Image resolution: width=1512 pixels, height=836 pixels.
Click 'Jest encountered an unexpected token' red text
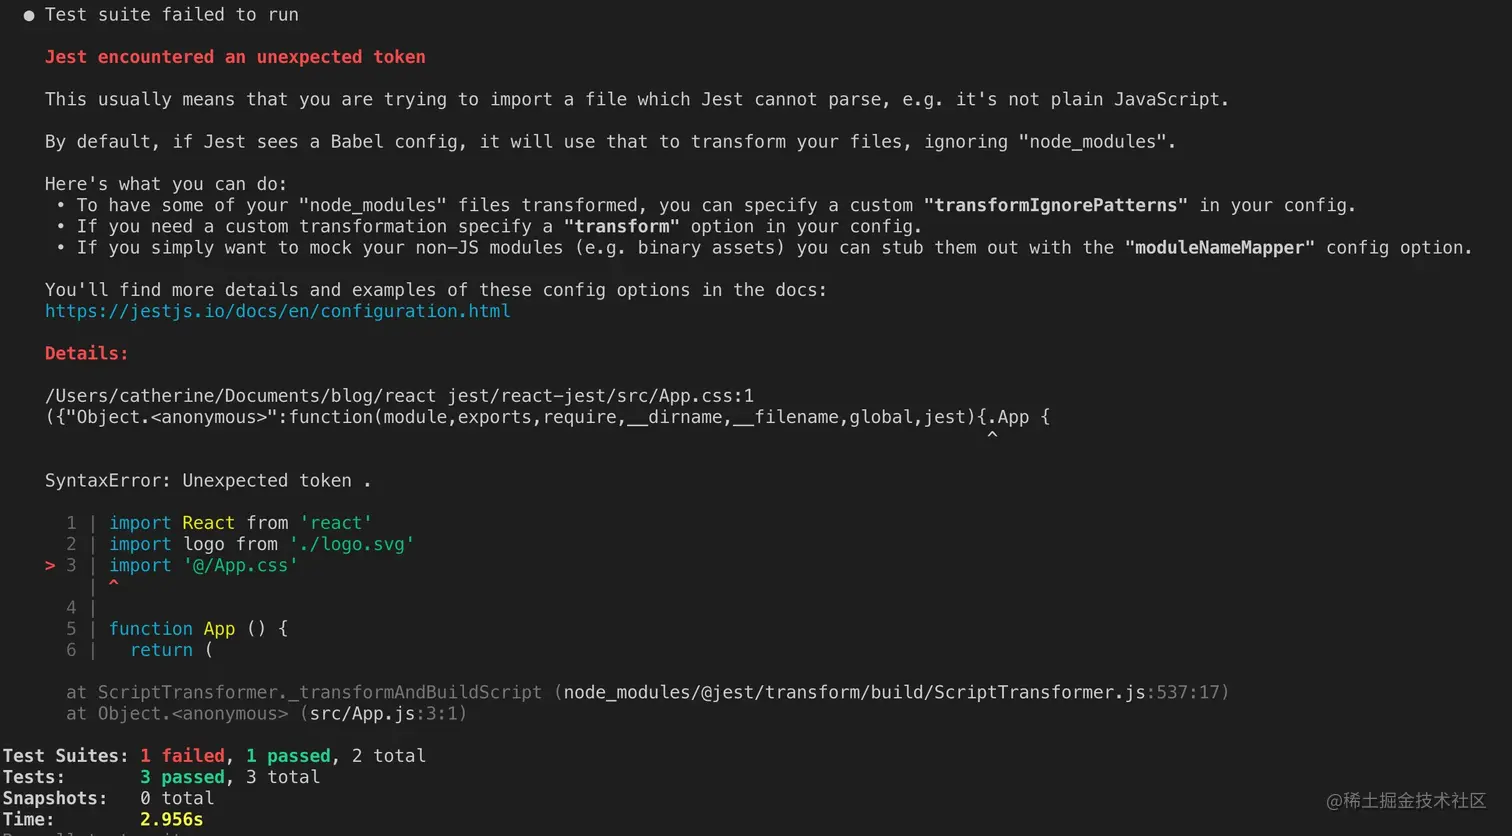coord(235,57)
